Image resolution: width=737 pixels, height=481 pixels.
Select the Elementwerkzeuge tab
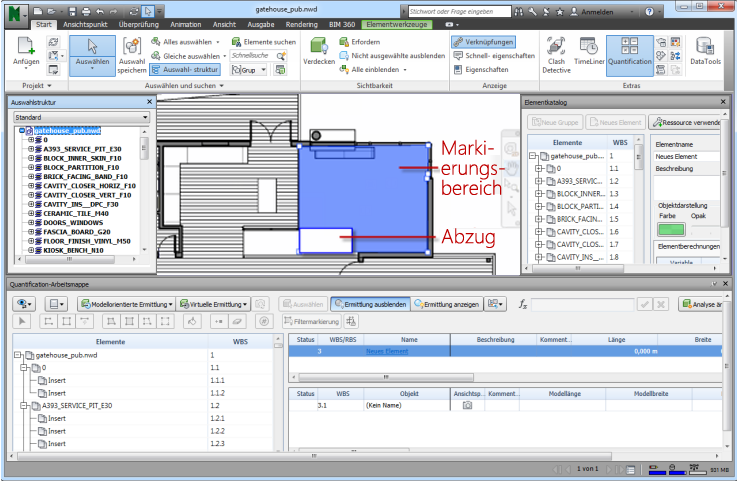click(x=397, y=24)
